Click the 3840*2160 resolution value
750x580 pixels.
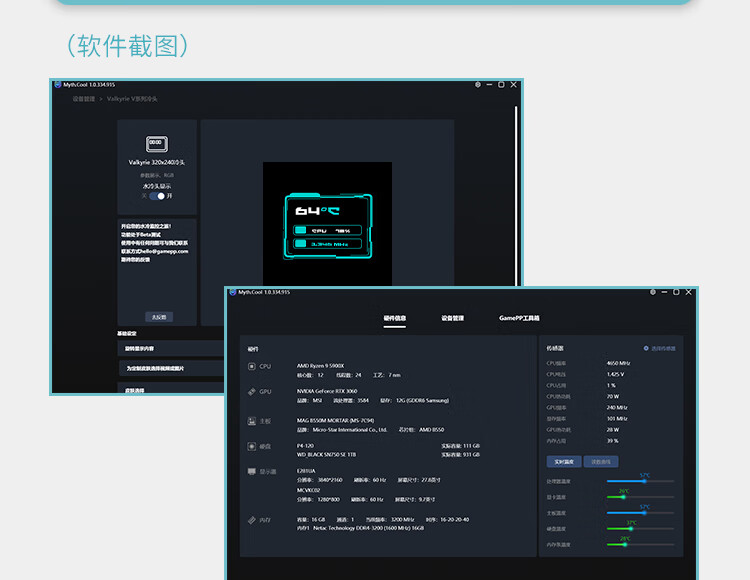pyautogui.click(x=330, y=480)
